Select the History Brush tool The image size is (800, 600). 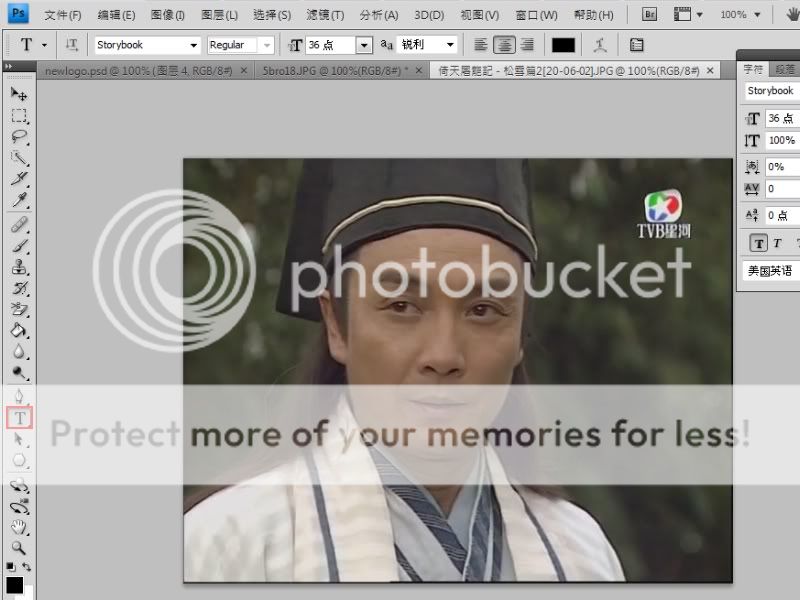point(19,288)
